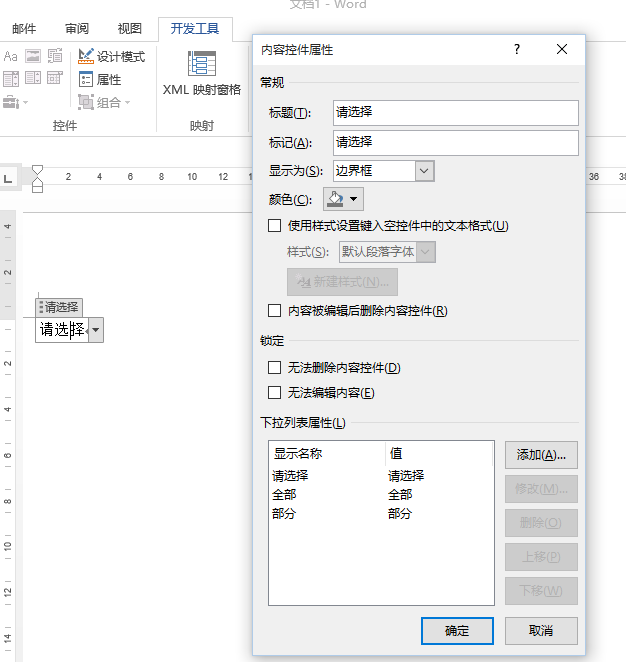This screenshot has height=662, width=626.
Task: Select the 请选择 row in list
Action: point(381,476)
